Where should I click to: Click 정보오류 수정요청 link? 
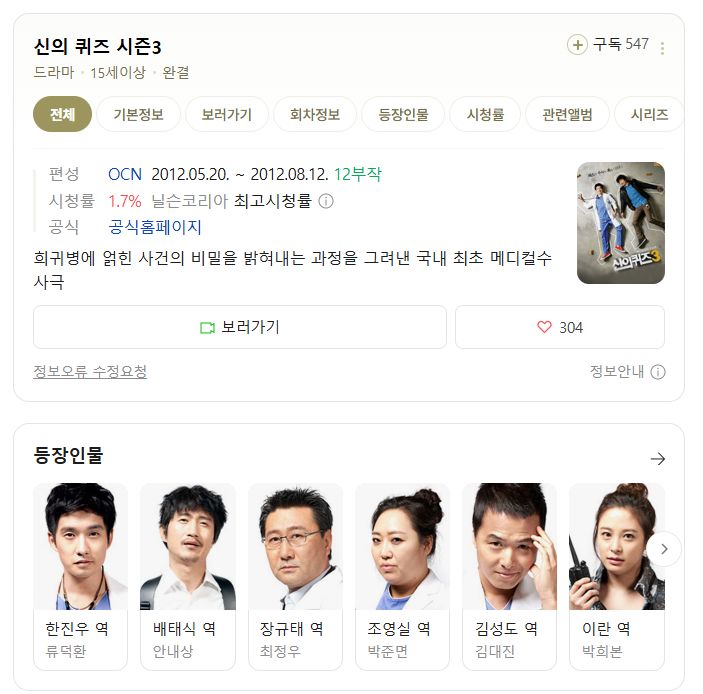[x=90, y=371]
